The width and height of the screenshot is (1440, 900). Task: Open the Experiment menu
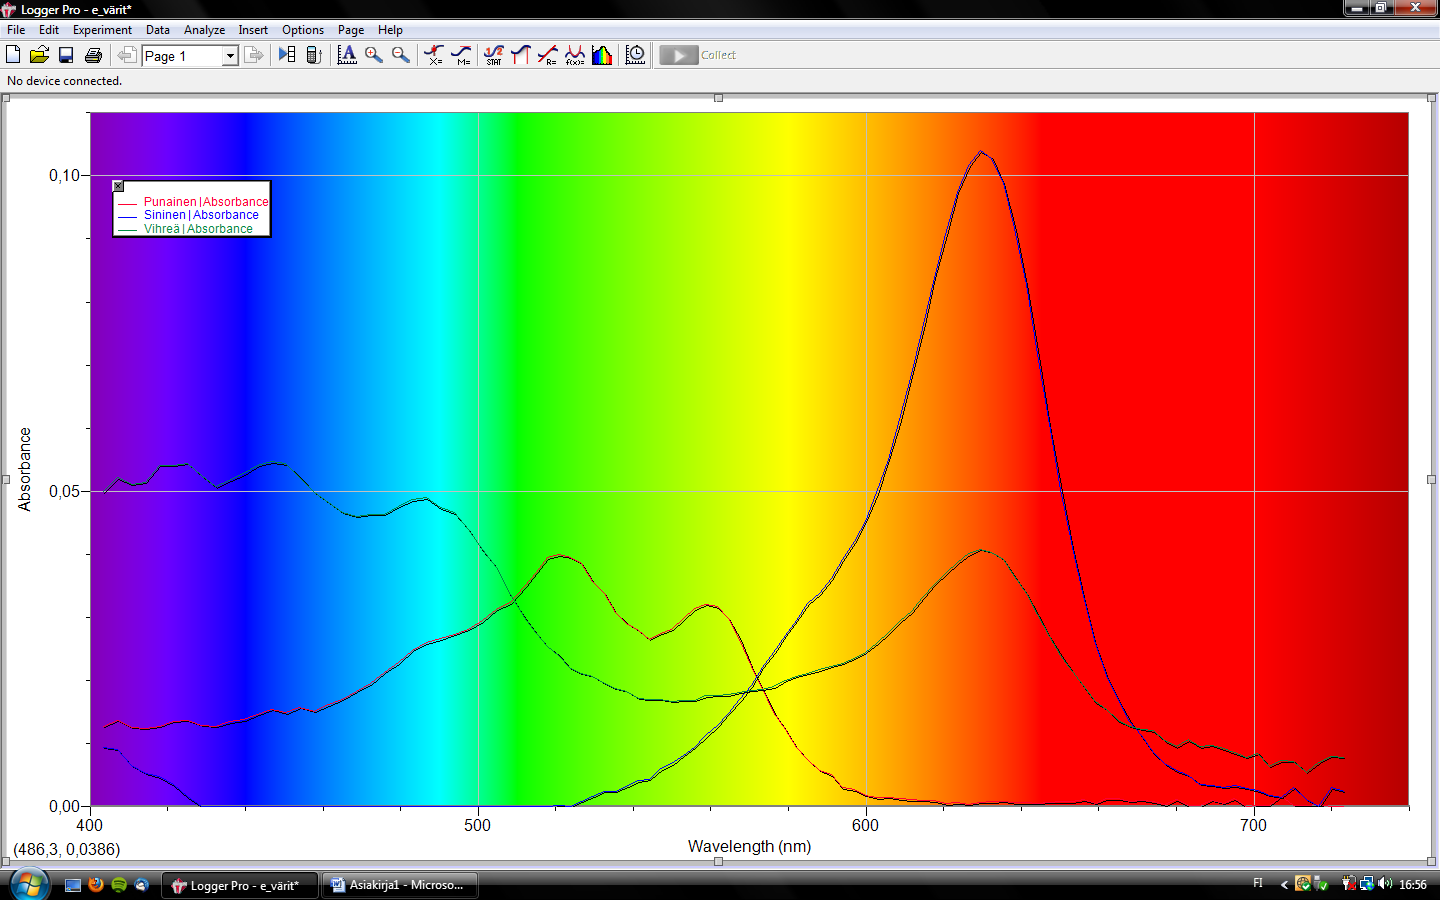[x=102, y=30]
